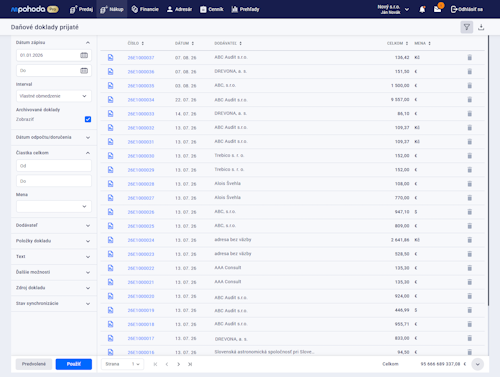Go to the last page arrow
This screenshot has height=377, width=500.
point(190,364)
